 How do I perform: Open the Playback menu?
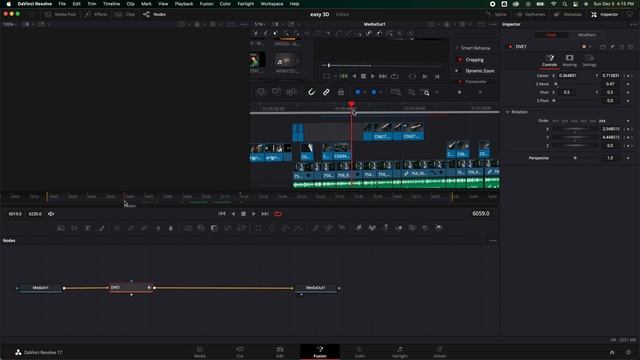pos(184,4)
